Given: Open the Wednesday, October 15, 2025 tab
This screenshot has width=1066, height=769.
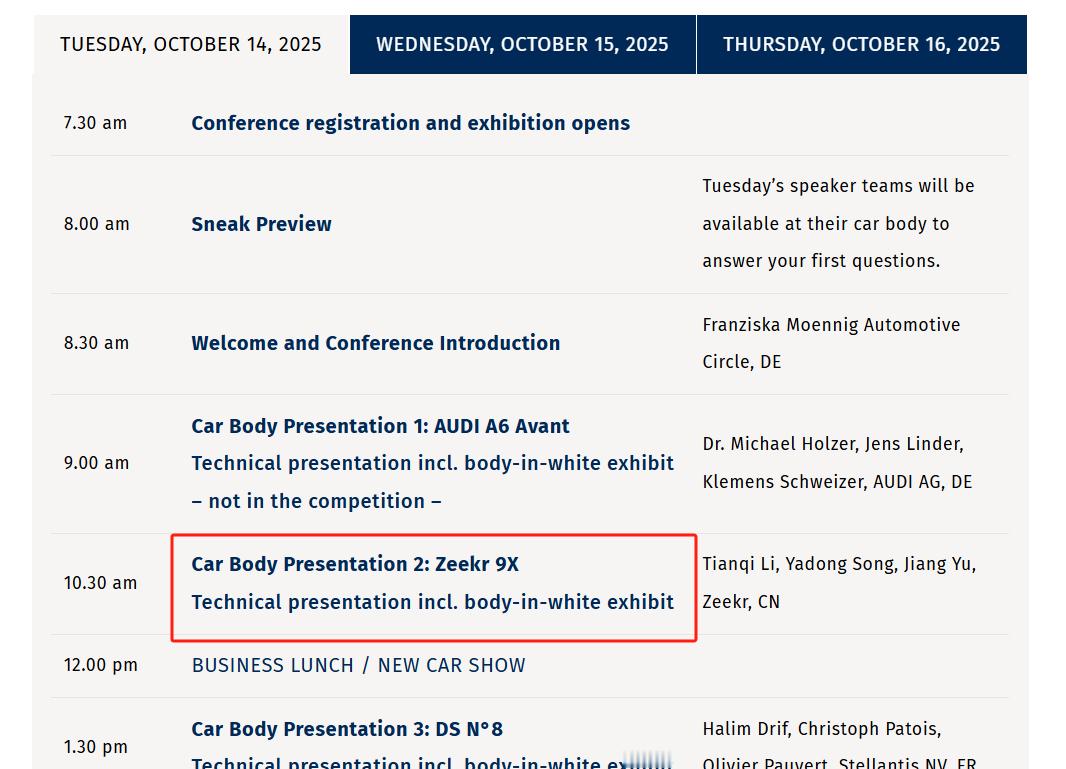Looking at the screenshot, I should point(523,44).
